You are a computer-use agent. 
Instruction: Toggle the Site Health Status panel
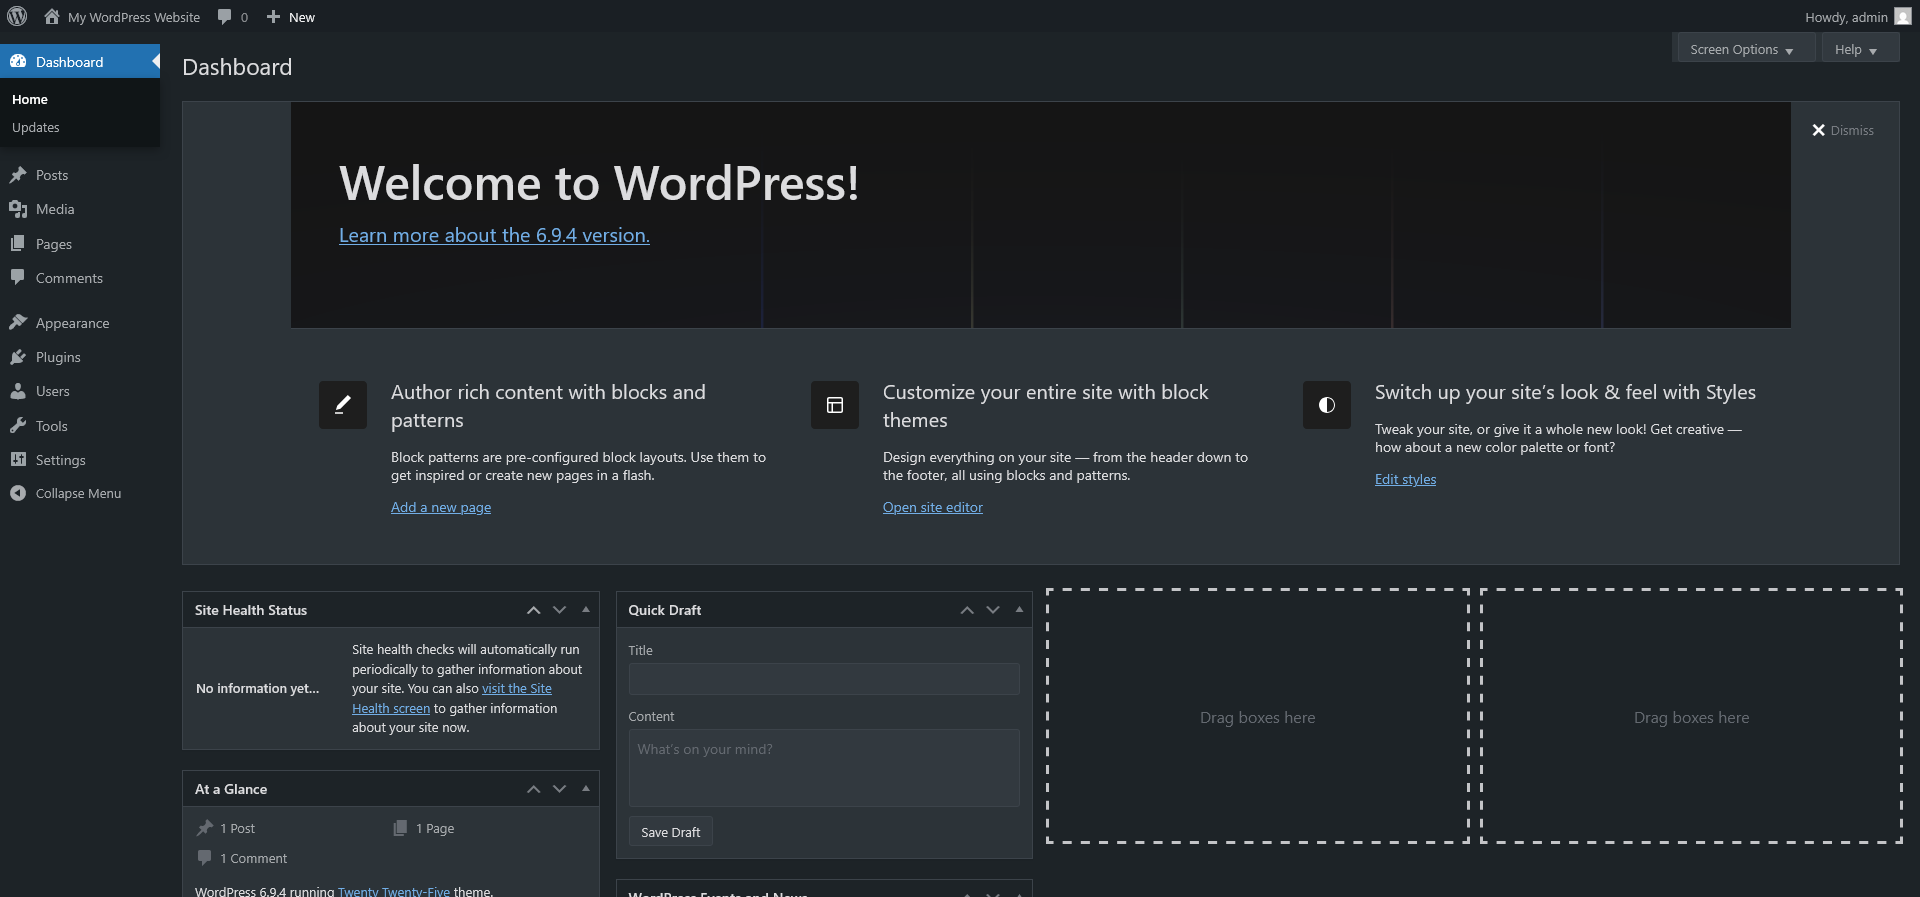point(586,610)
